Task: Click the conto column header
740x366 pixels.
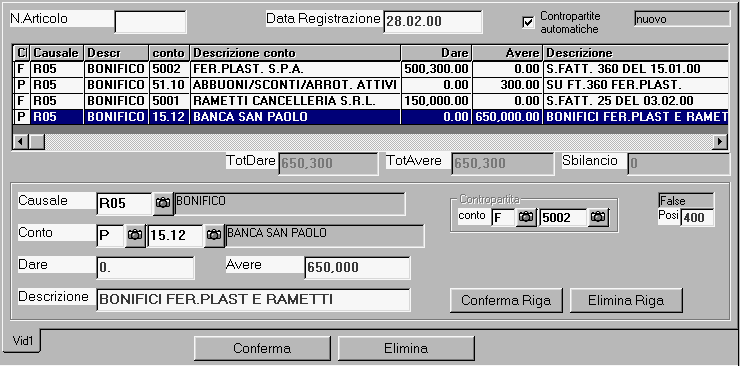Action: pos(169,53)
